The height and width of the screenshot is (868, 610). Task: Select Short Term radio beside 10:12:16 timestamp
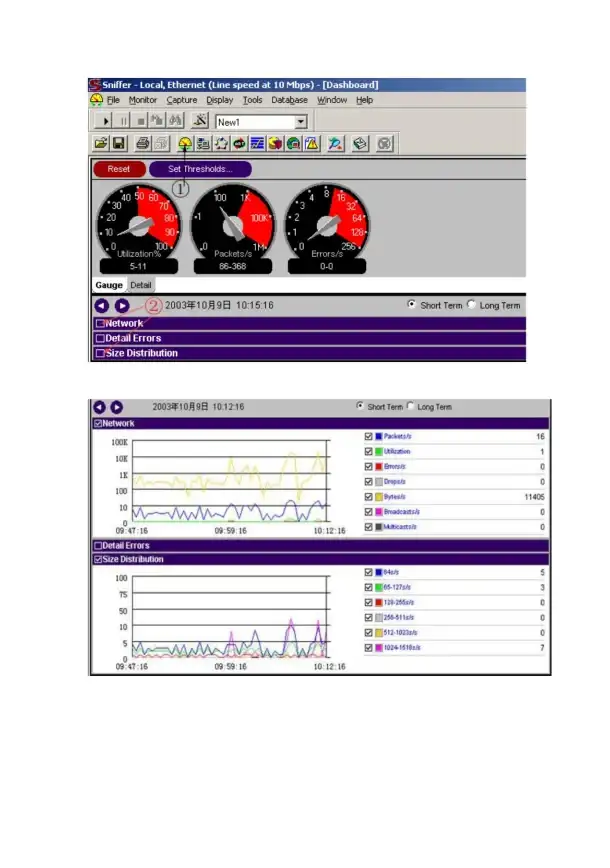[360, 406]
